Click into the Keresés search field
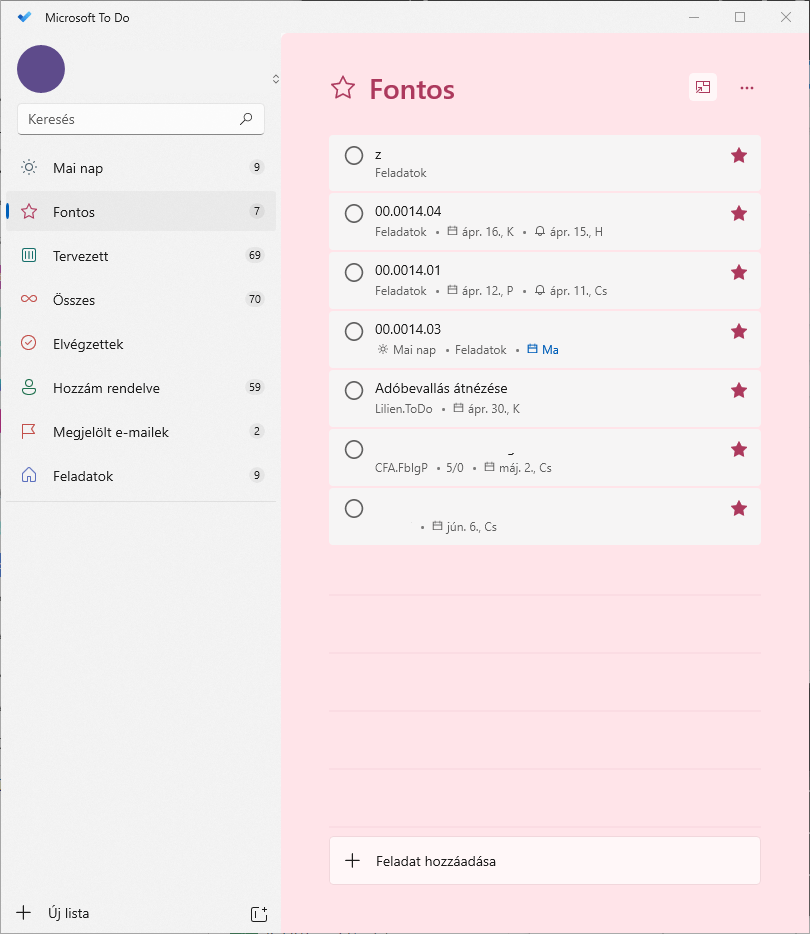Image resolution: width=810 pixels, height=934 pixels. tap(128, 119)
